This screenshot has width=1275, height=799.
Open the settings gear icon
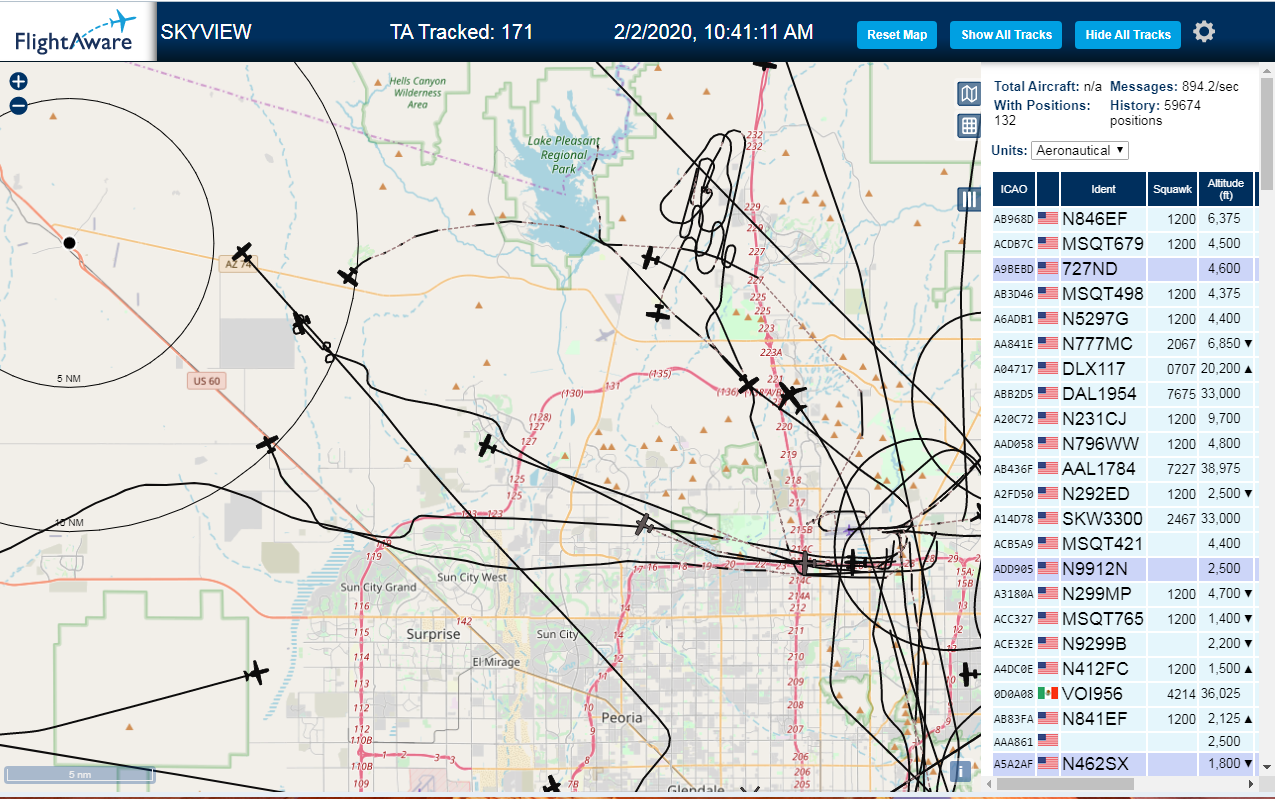(1204, 32)
